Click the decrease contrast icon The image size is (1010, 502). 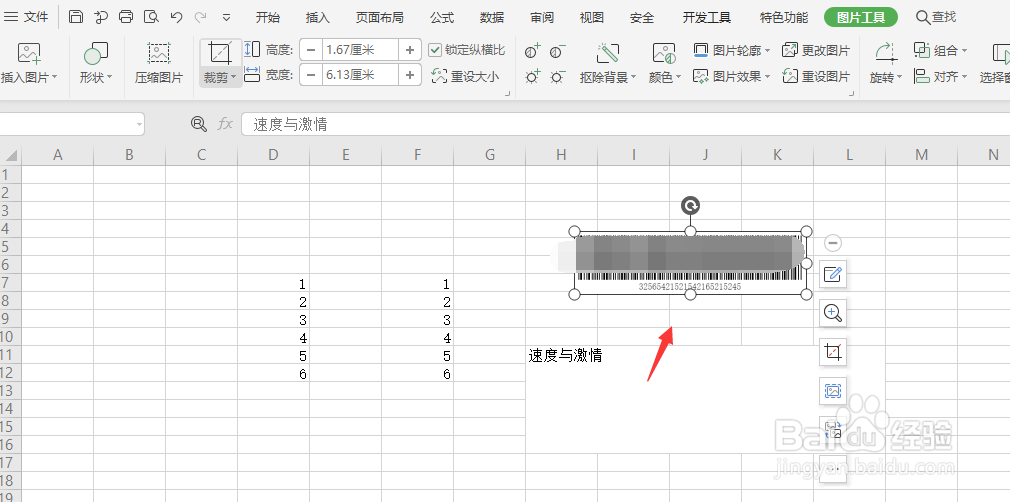coord(558,51)
